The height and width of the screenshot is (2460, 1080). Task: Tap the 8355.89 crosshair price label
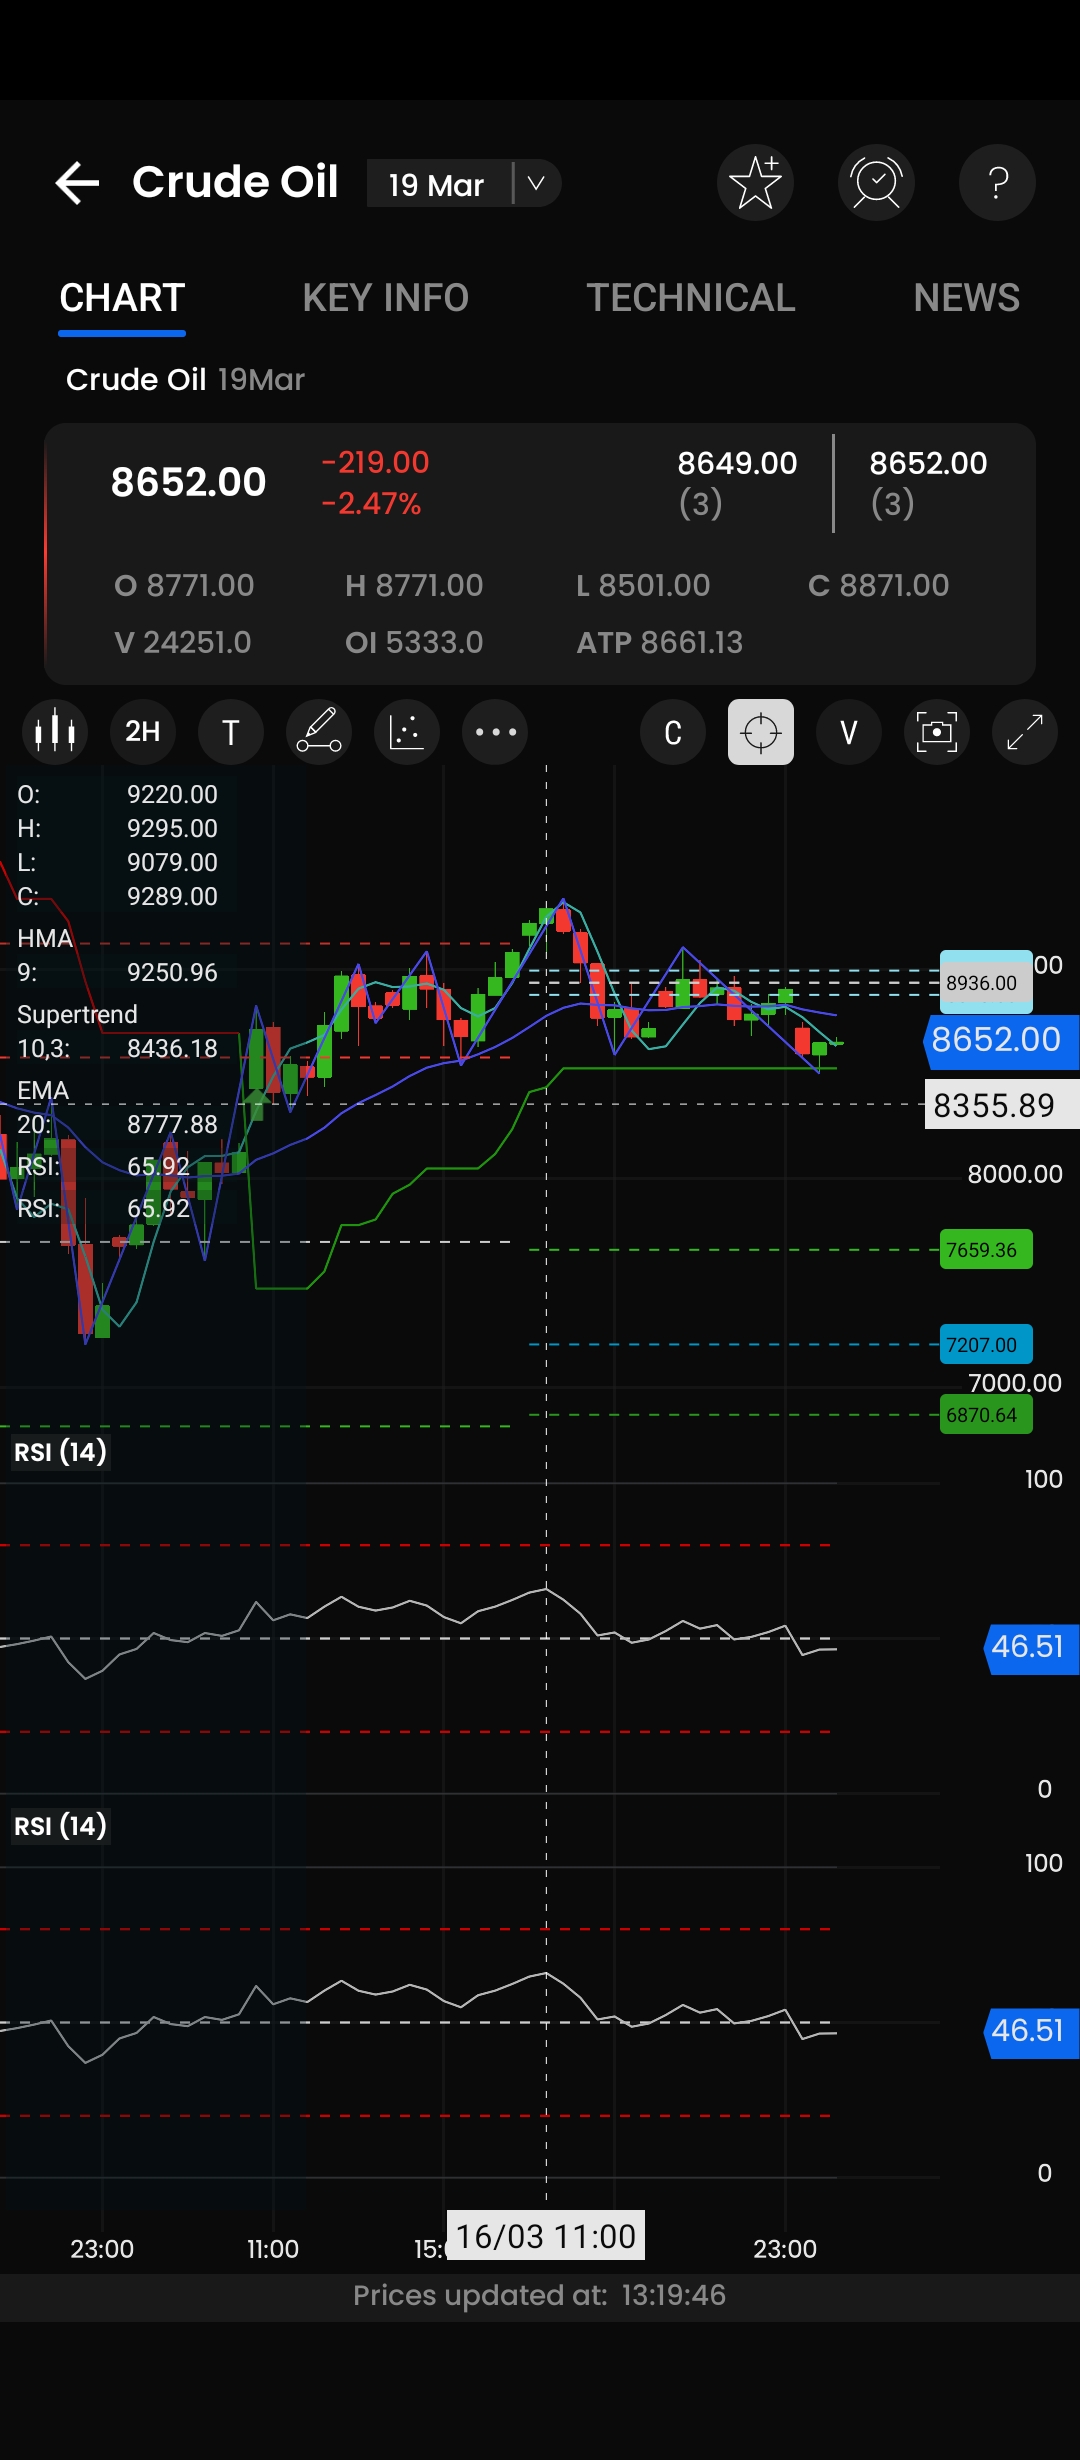(1001, 1105)
